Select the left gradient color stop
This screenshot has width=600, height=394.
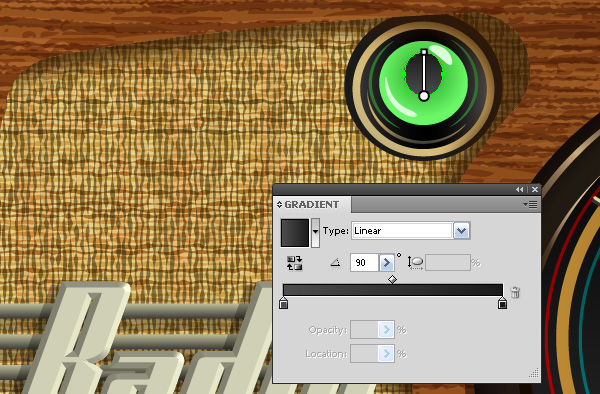pos(283,303)
